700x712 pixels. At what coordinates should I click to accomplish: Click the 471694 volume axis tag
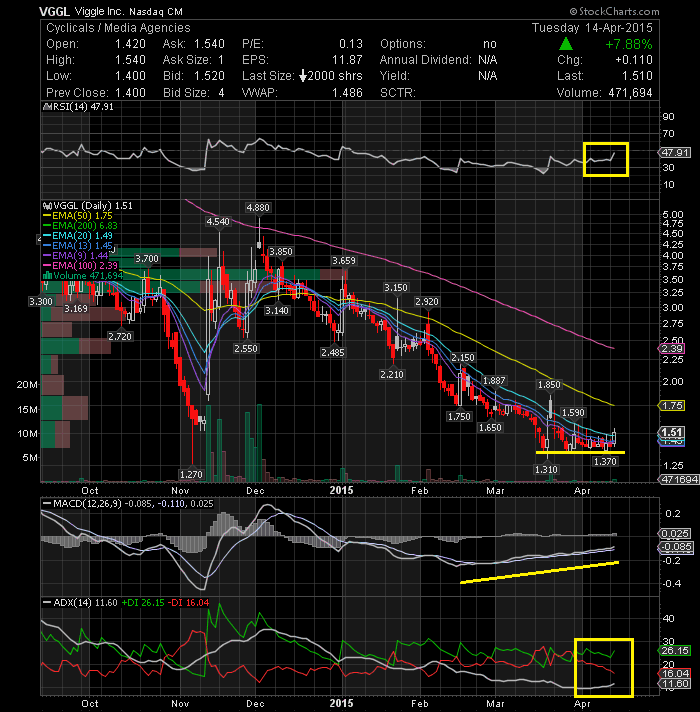[679, 480]
